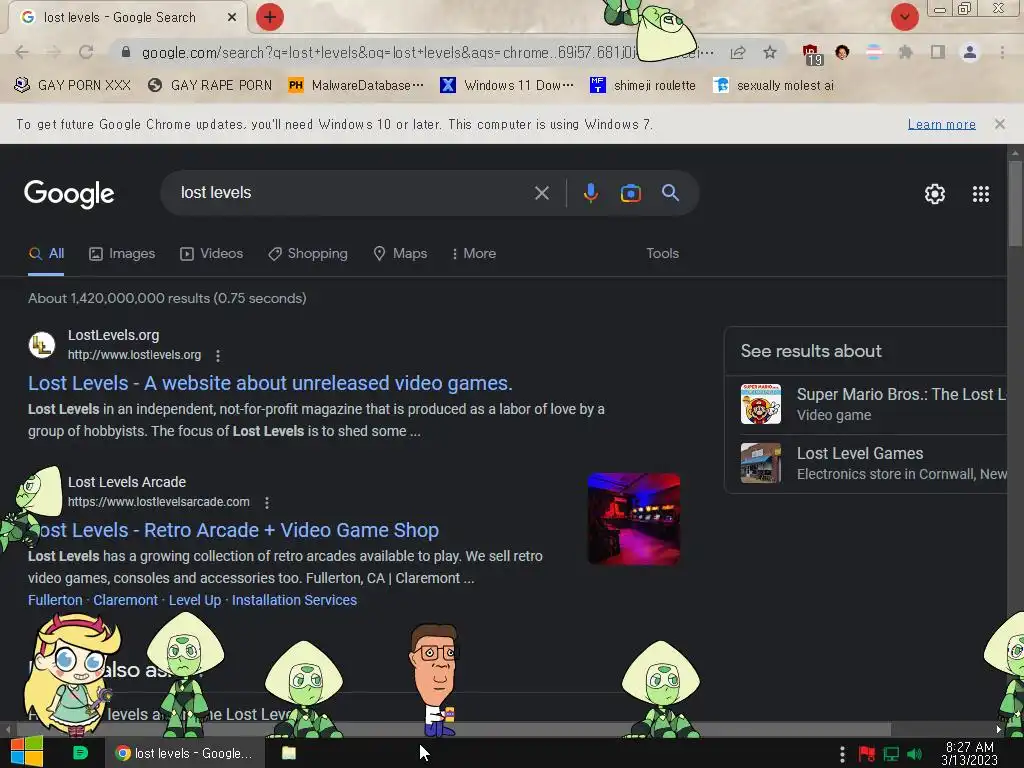Close the 'lost levels - Google Search' tab
This screenshot has width=1024, height=768.
(x=232, y=17)
